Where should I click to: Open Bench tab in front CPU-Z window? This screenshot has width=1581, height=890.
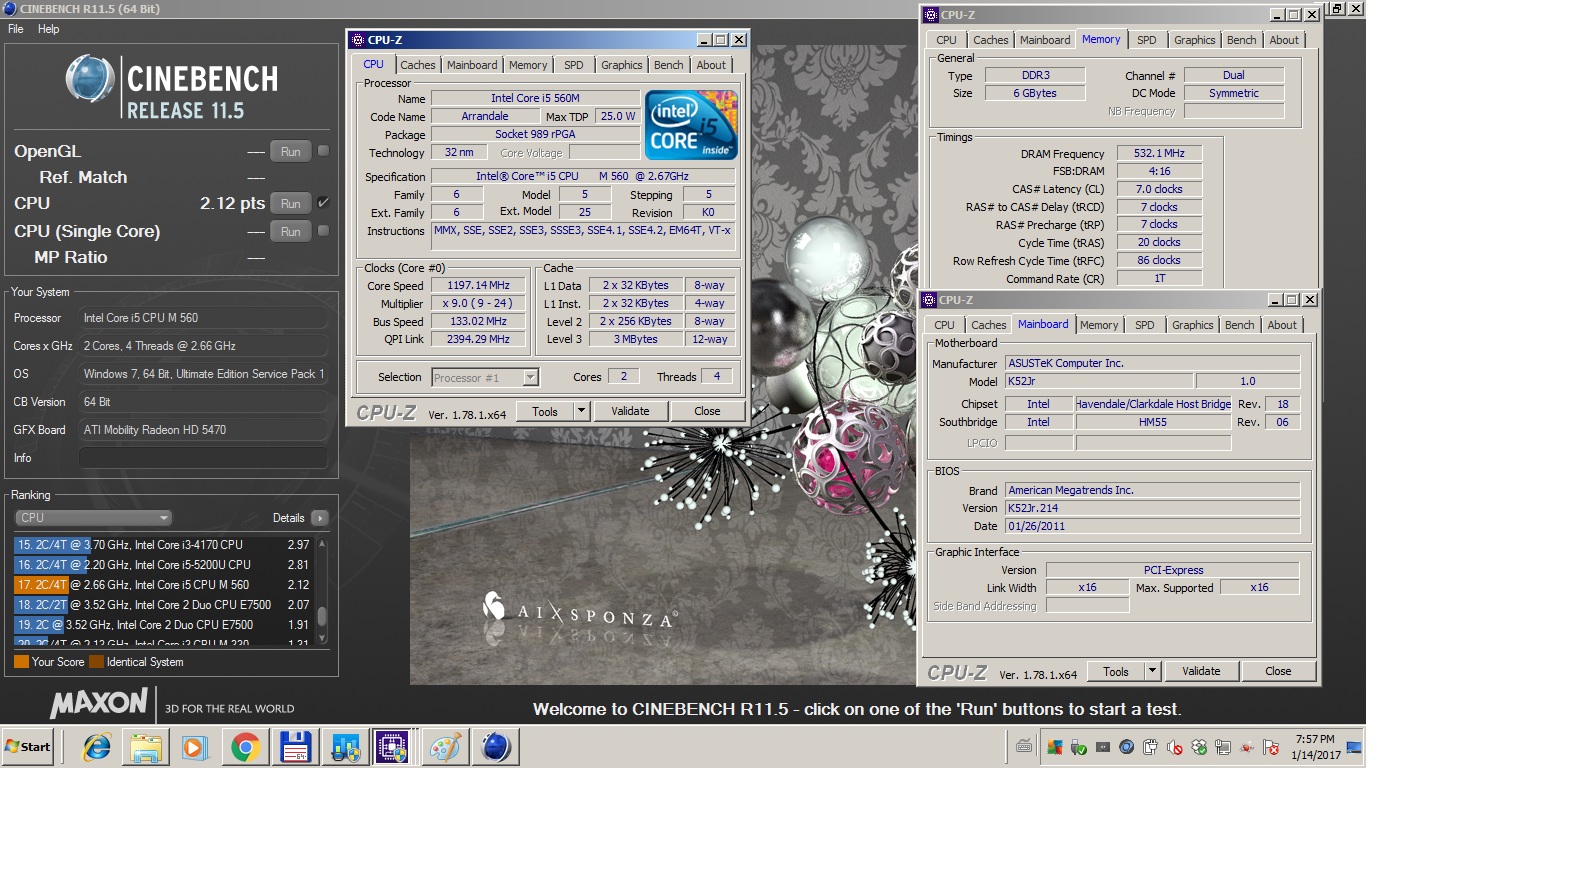[x=669, y=65]
